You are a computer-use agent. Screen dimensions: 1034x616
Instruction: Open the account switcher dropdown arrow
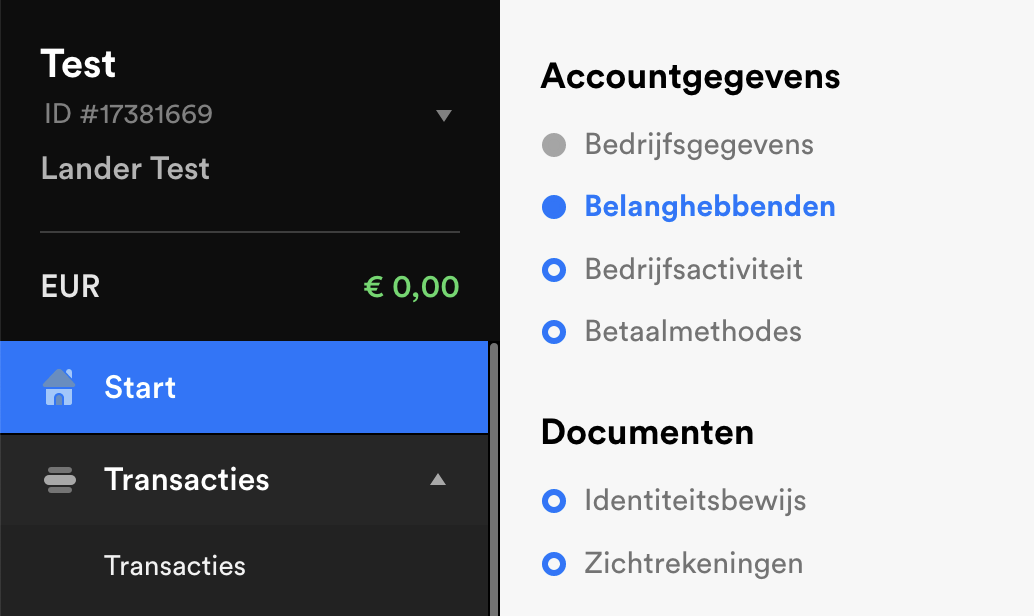pos(444,116)
